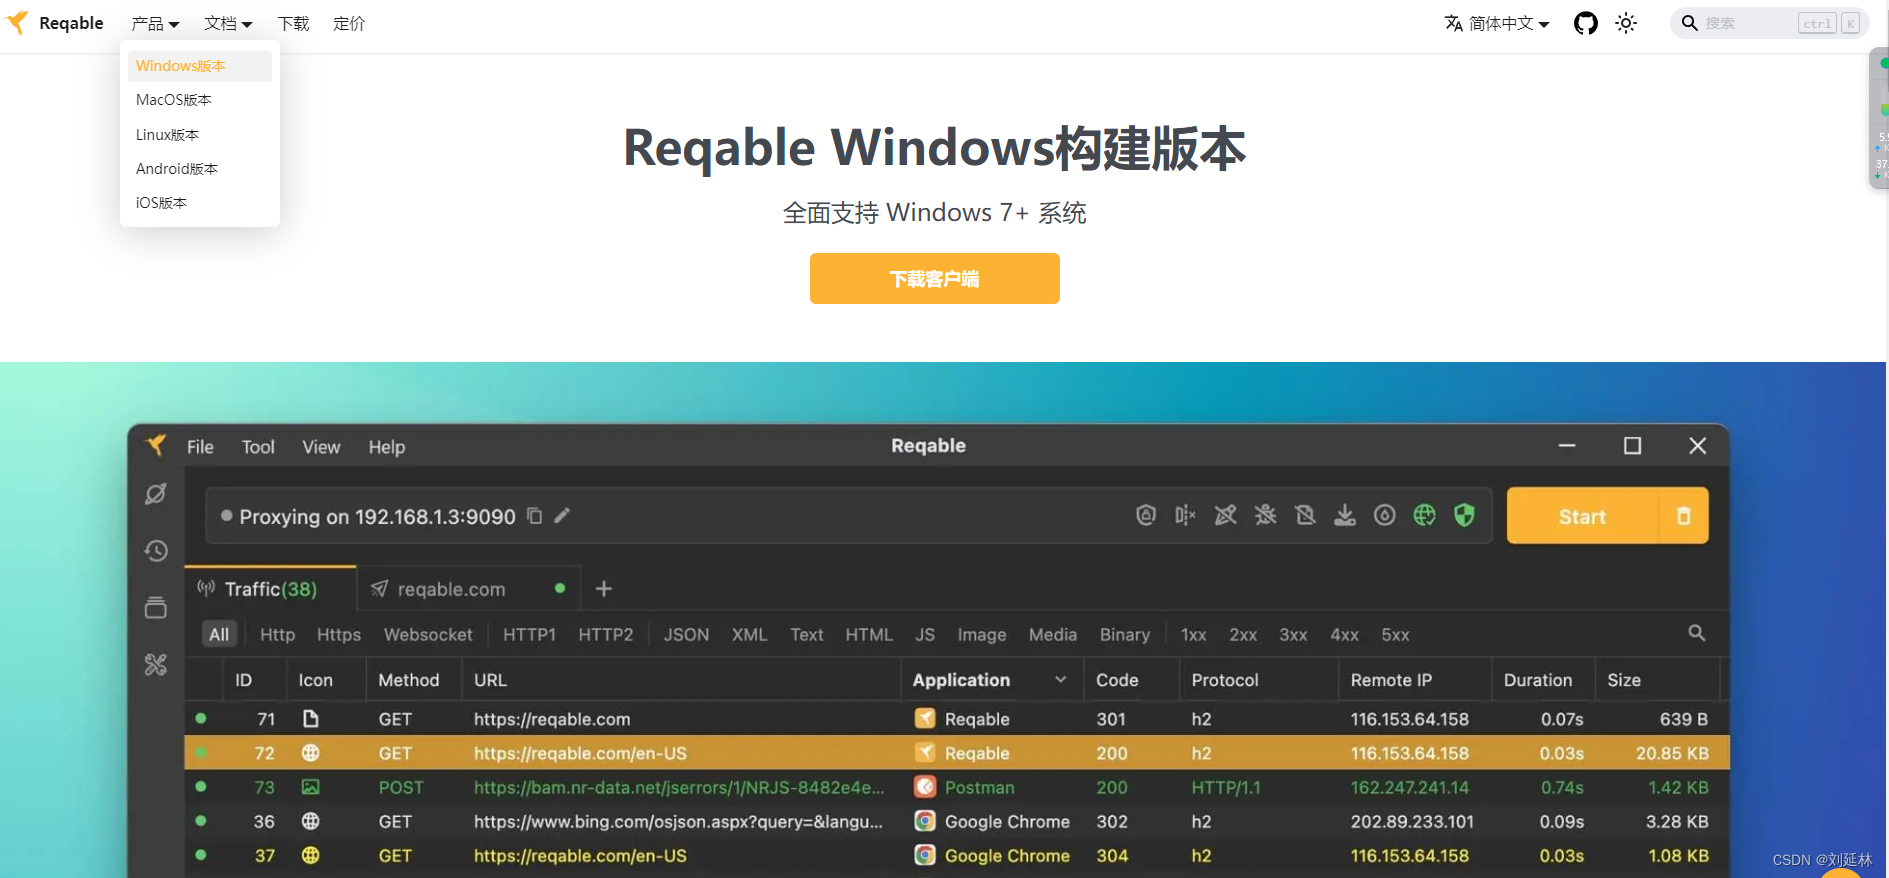Toggle the Http filter
The height and width of the screenshot is (878, 1889).
(x=277, y=634)
